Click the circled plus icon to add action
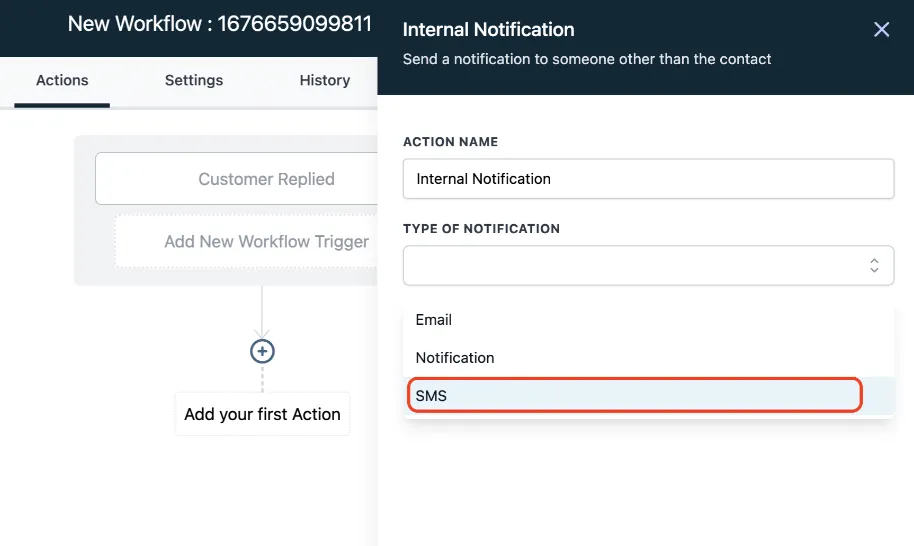The width and height of the screenshot is (914, 546). (x=262, y=351)
